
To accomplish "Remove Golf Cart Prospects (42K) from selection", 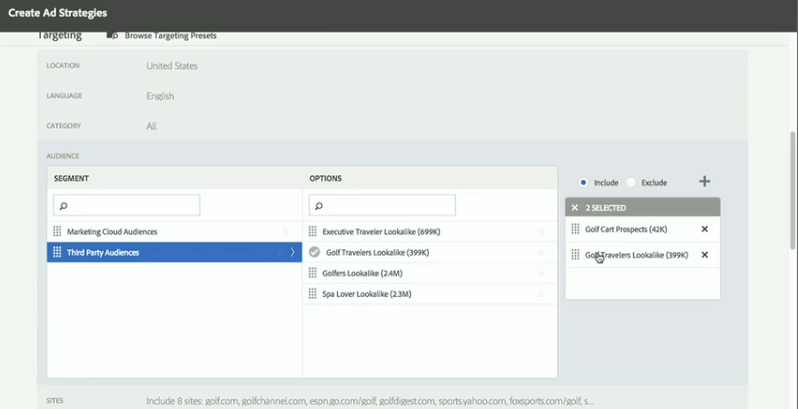I will point(705,229).
